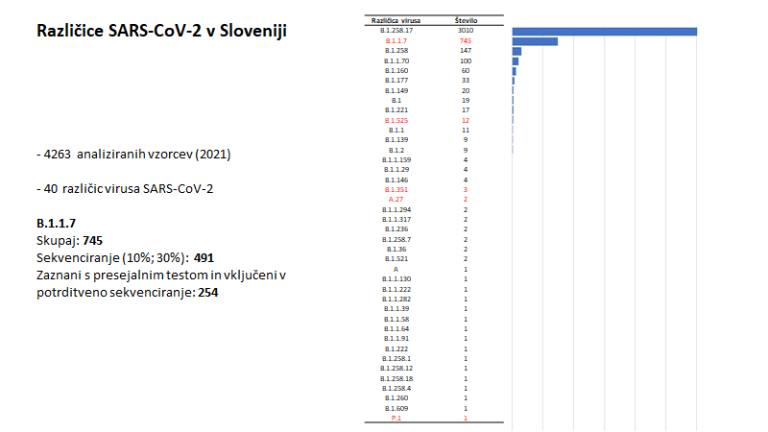The width and height of the screenshot is (768, 432).
Task: Select the 'Različica virusa' column header
Action: 395,21
